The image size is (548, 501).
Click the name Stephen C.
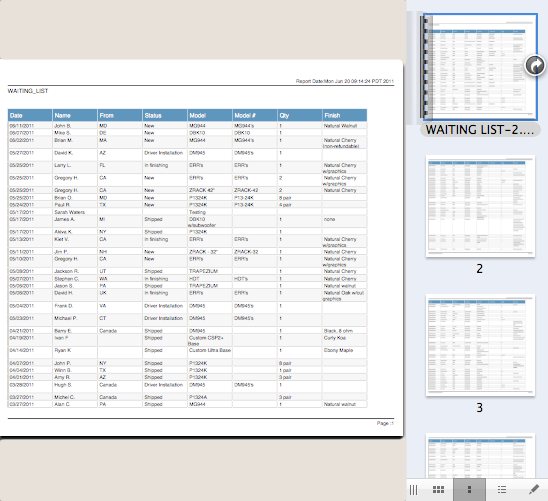[x=66, y=279]
